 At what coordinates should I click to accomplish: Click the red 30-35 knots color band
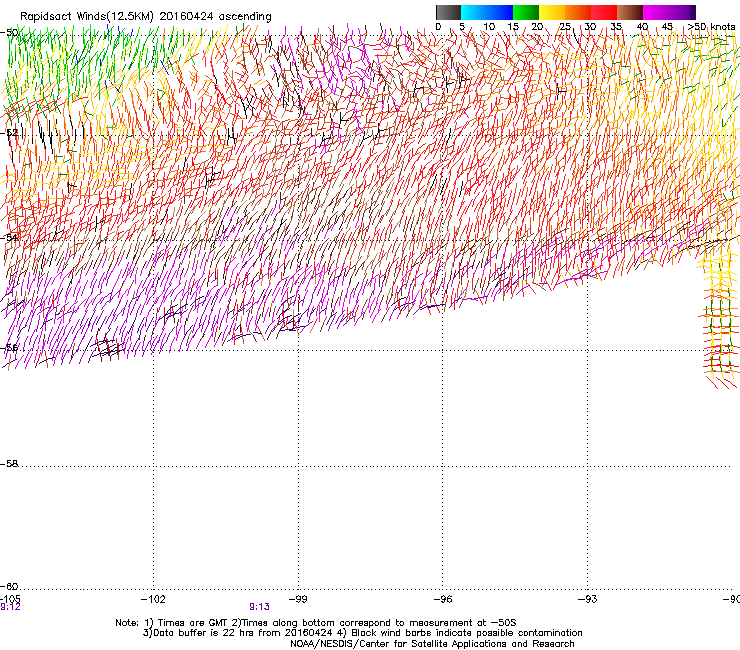coord(604,12)
